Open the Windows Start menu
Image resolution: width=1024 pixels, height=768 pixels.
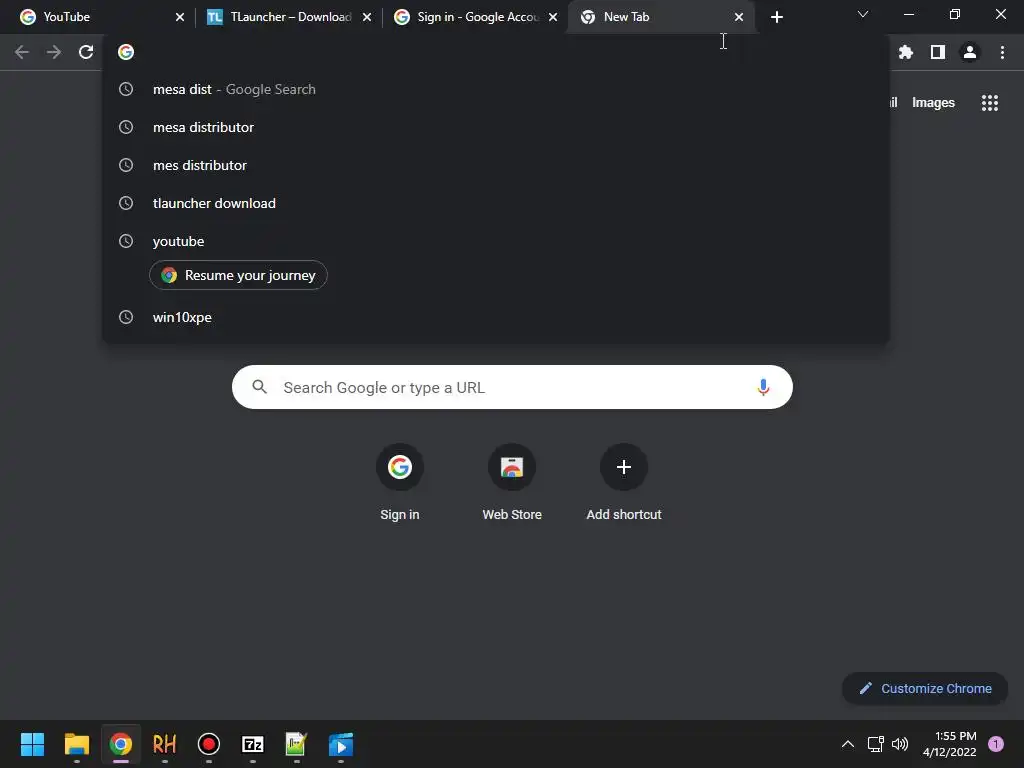(x=32, y=744)
